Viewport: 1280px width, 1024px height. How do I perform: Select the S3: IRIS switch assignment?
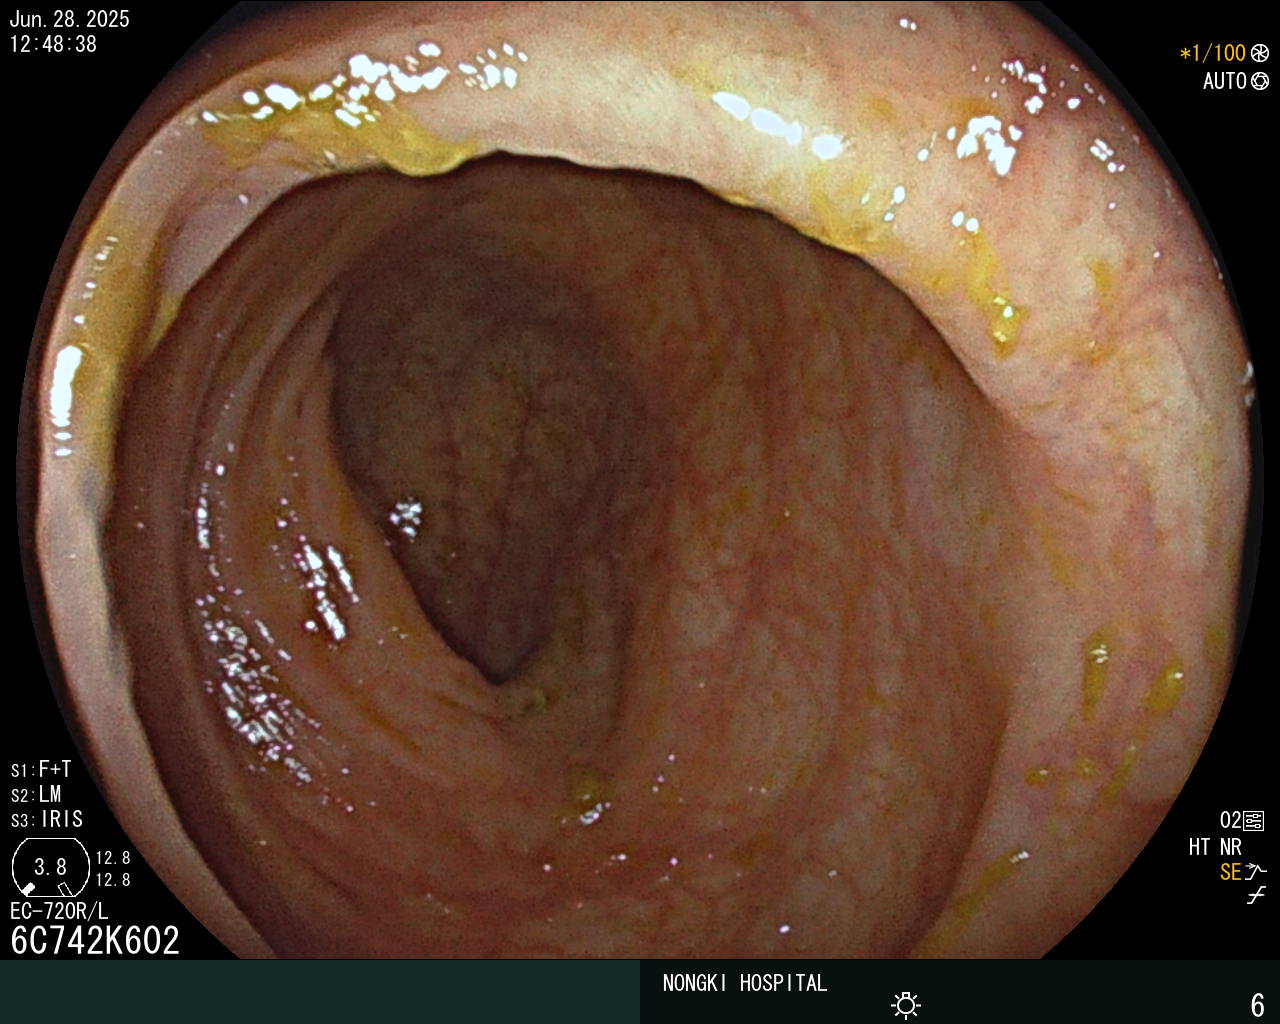point(47,820)
